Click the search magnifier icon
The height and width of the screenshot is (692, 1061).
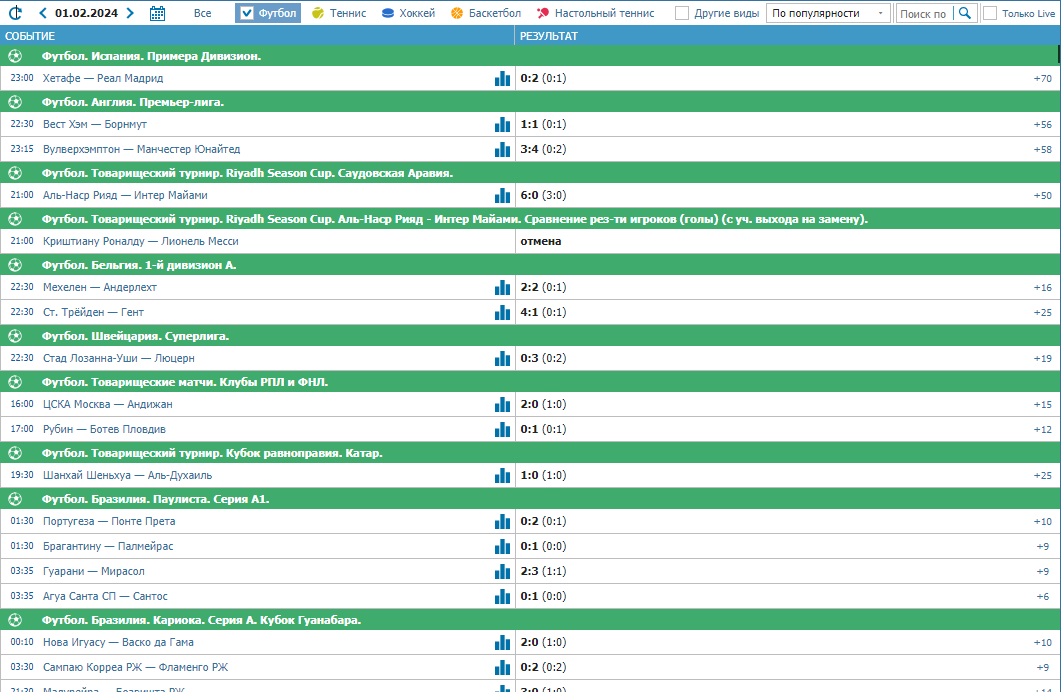point(965,13)
